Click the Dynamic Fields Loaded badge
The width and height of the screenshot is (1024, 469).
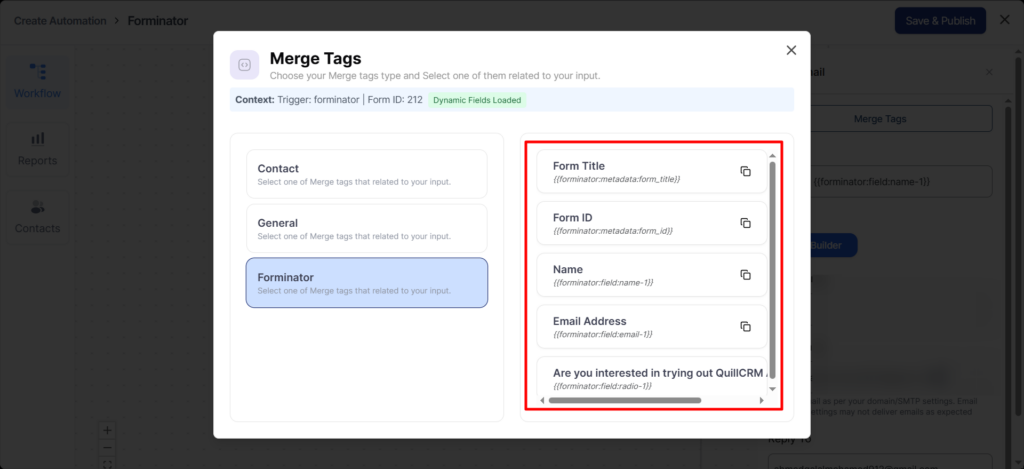point(478,100)
